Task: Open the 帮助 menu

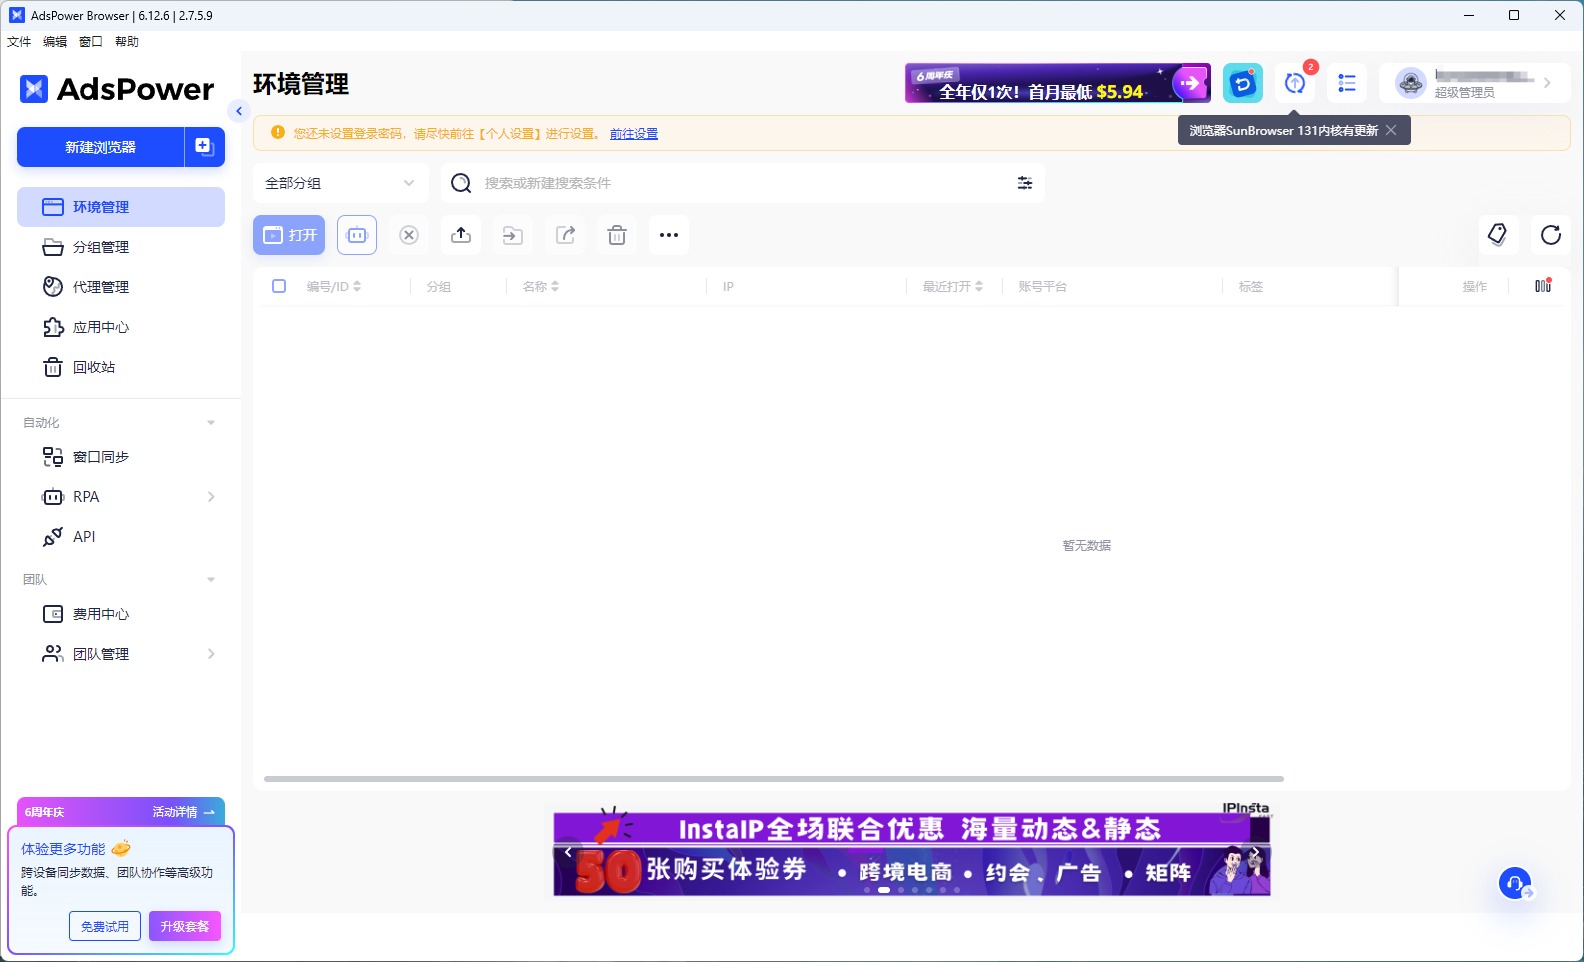Action: (127, 42)
